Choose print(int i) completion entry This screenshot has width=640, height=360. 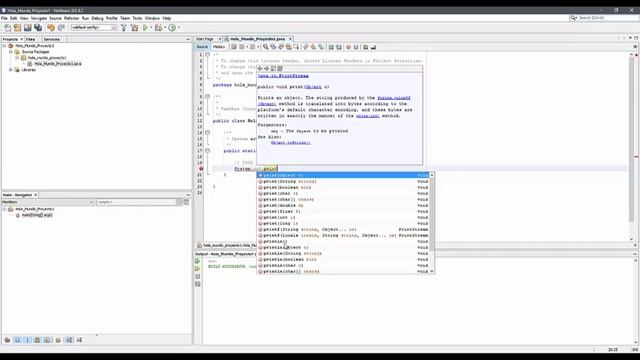pos(343,218)
